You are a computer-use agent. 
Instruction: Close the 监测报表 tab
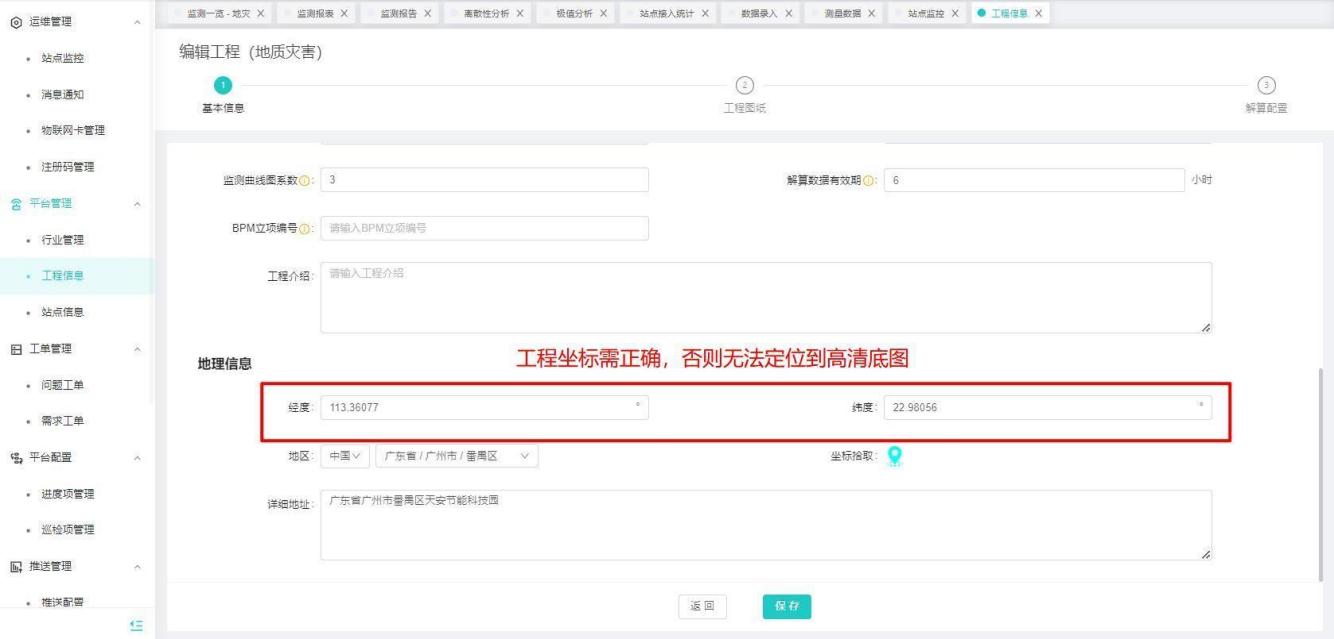(344, 12)
